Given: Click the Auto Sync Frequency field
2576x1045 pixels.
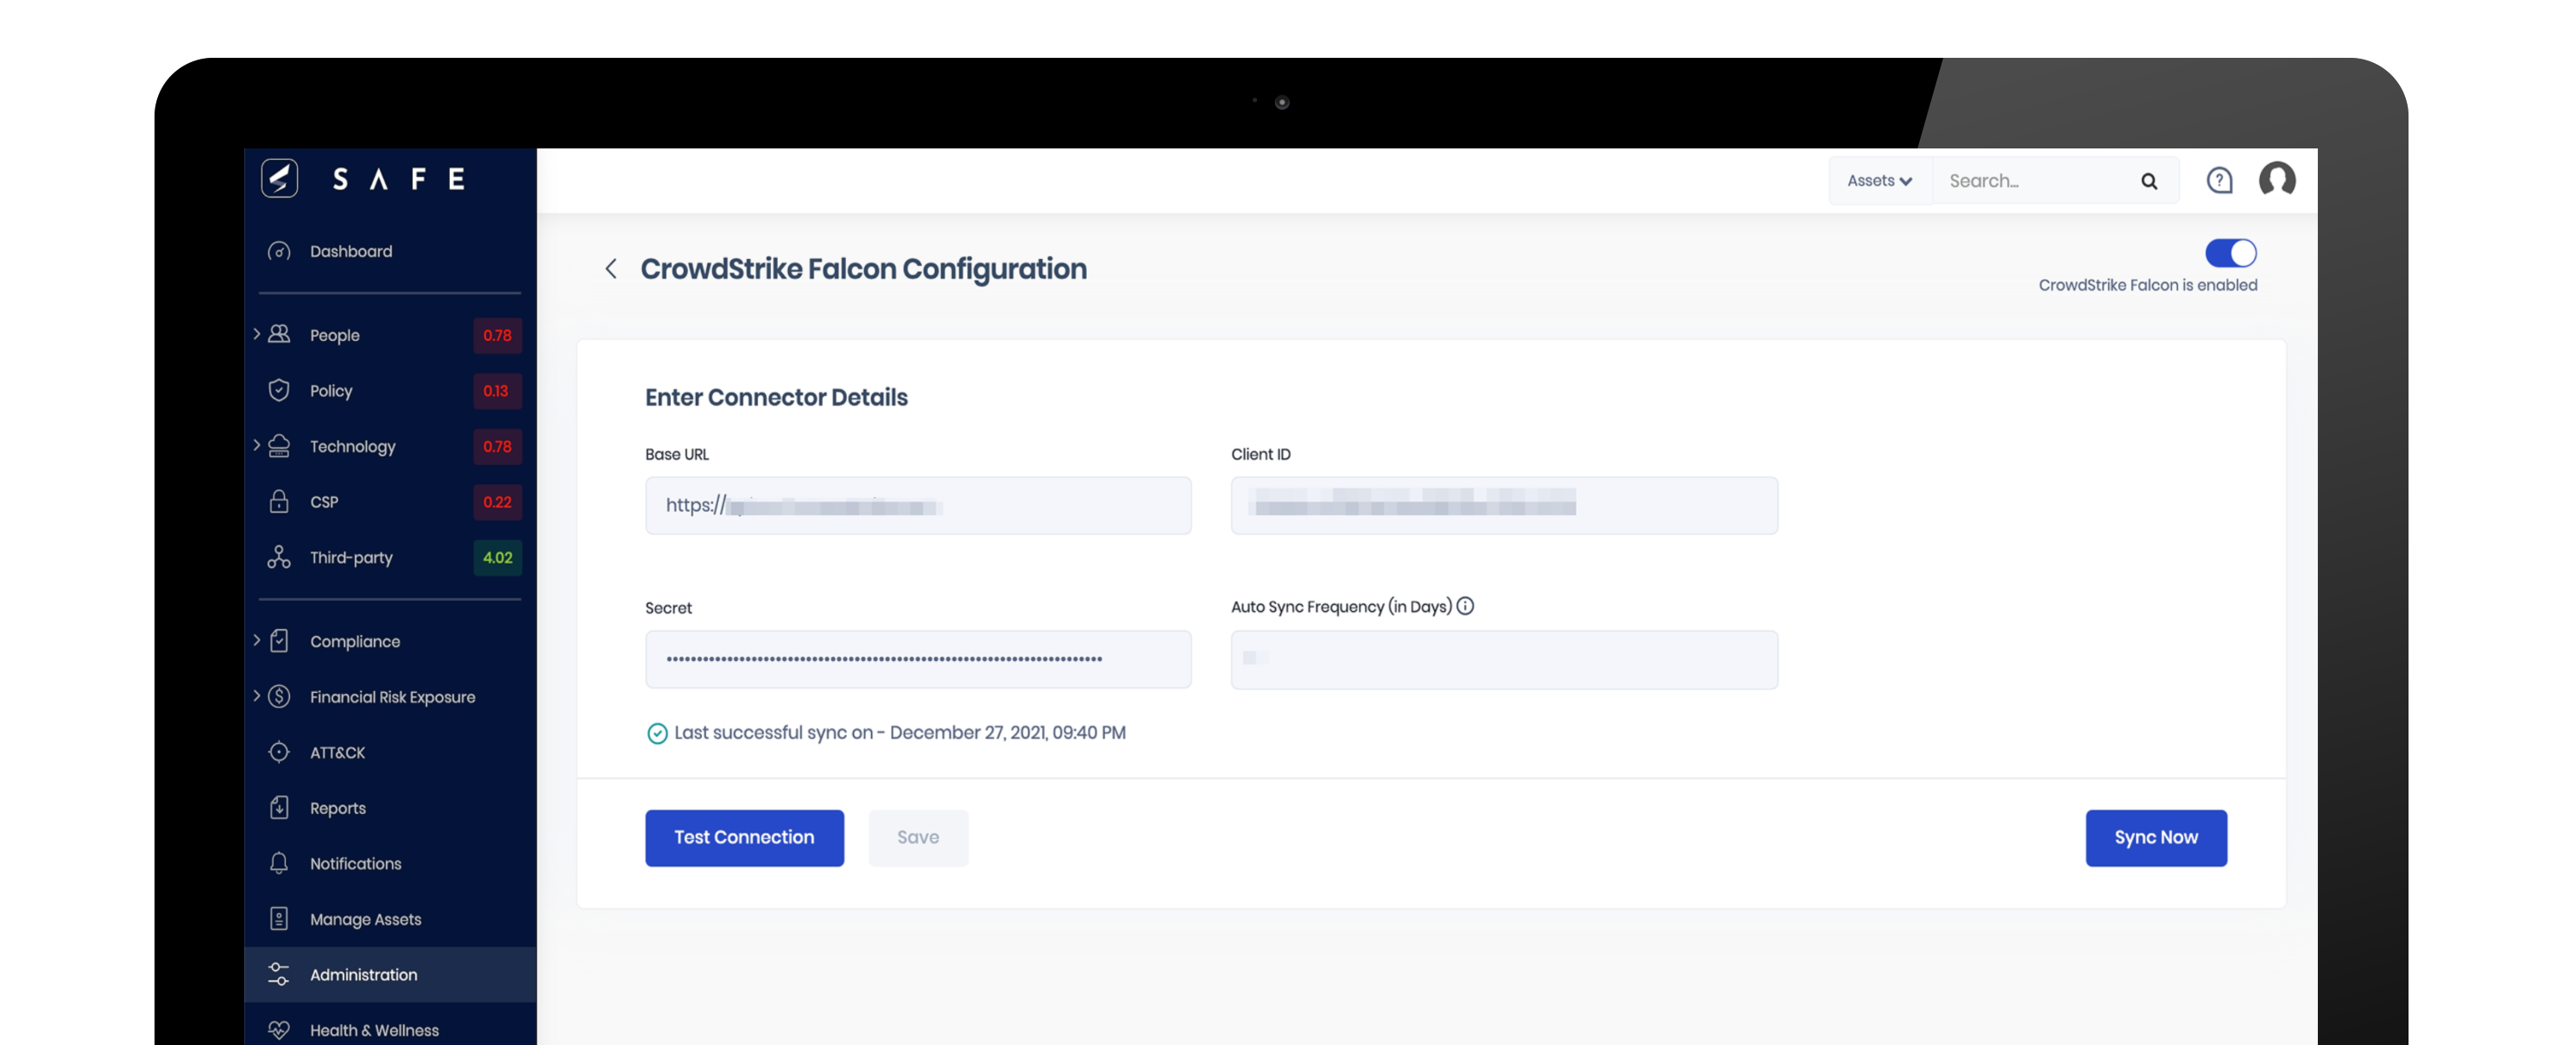Looking at the screenshot, I should [x=1504, y=659].
